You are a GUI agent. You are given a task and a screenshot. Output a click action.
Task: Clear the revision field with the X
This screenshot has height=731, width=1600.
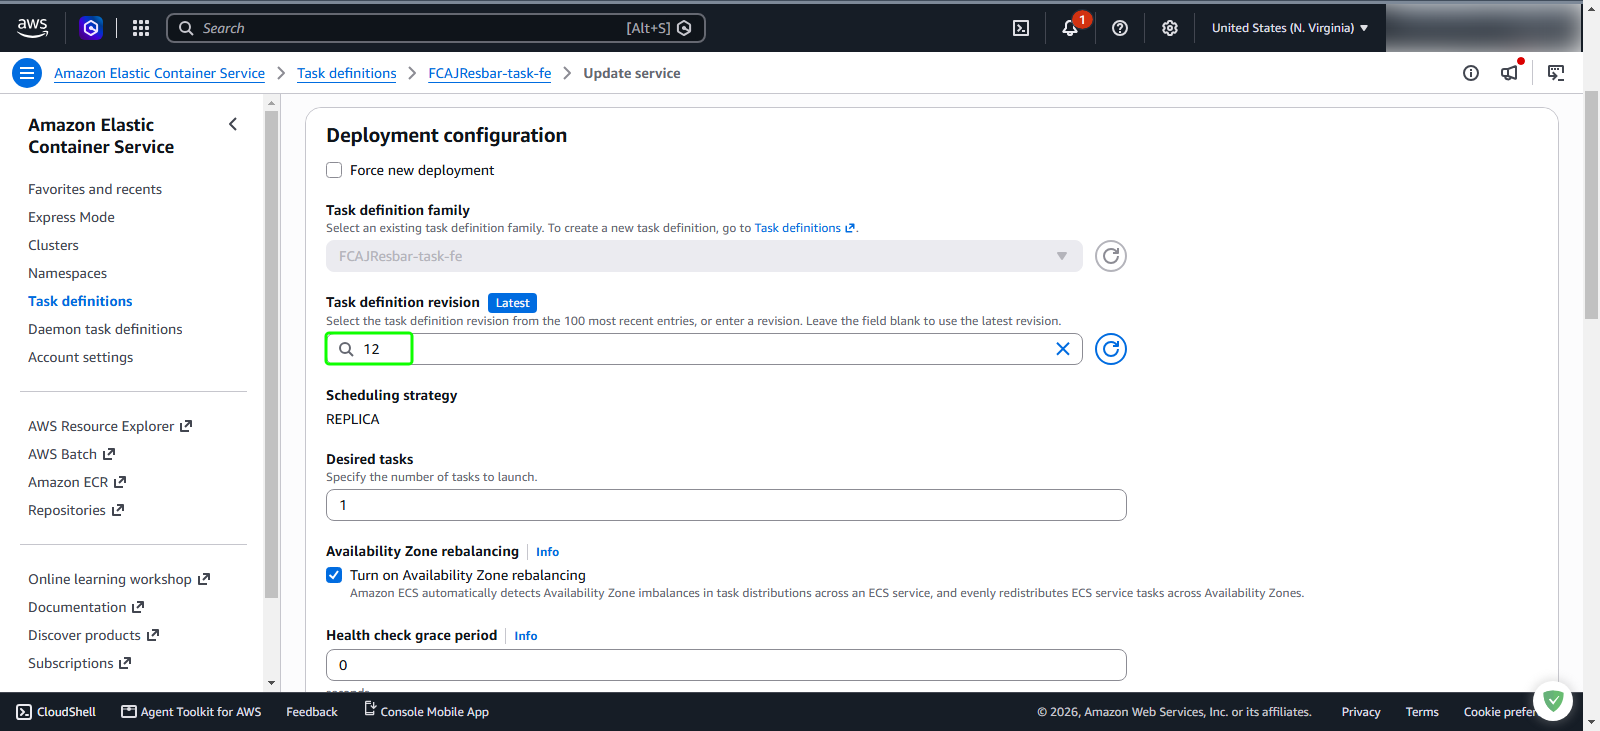coord(1063,349)
